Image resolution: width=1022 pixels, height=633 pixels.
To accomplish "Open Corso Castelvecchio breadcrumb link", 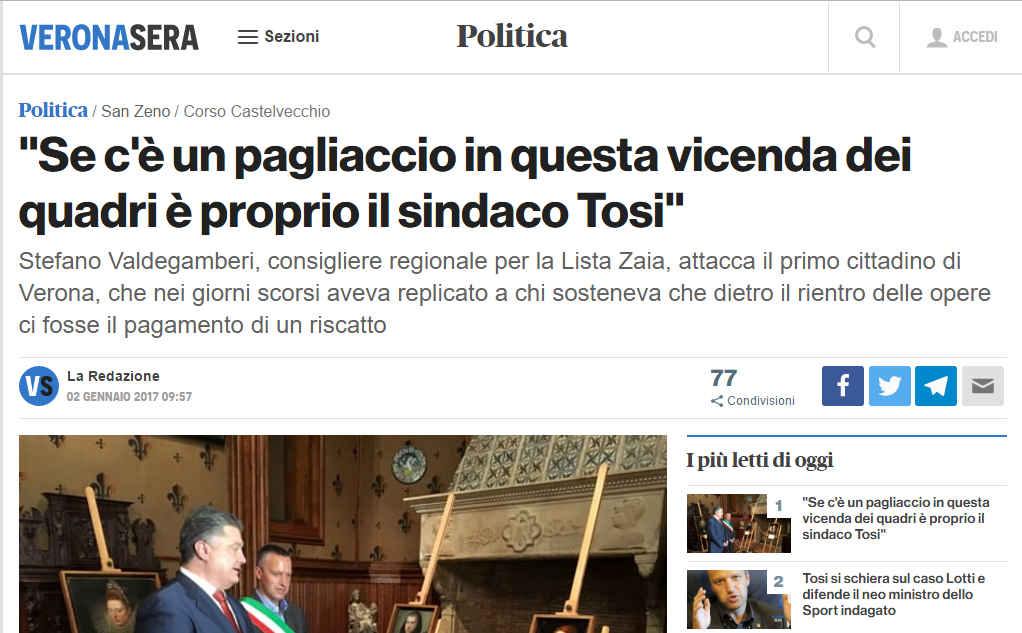I will tap(257, 111).
